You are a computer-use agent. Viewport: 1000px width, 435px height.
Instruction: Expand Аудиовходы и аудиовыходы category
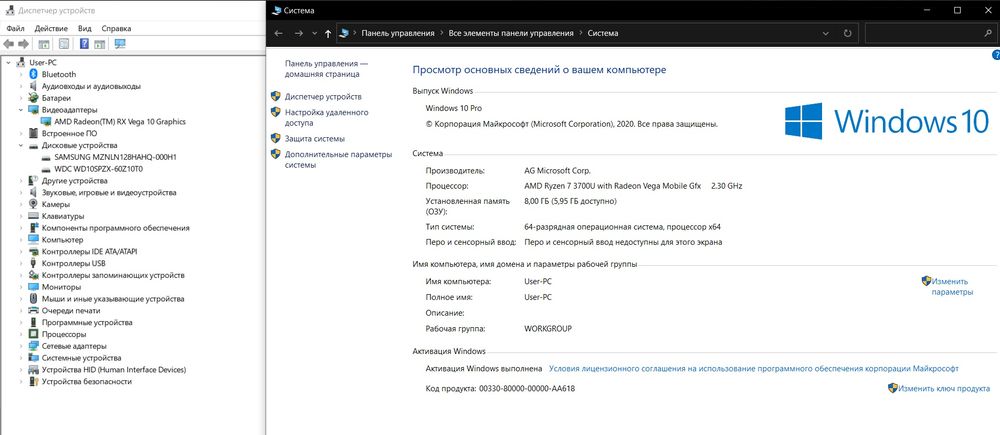coord(20,86)
